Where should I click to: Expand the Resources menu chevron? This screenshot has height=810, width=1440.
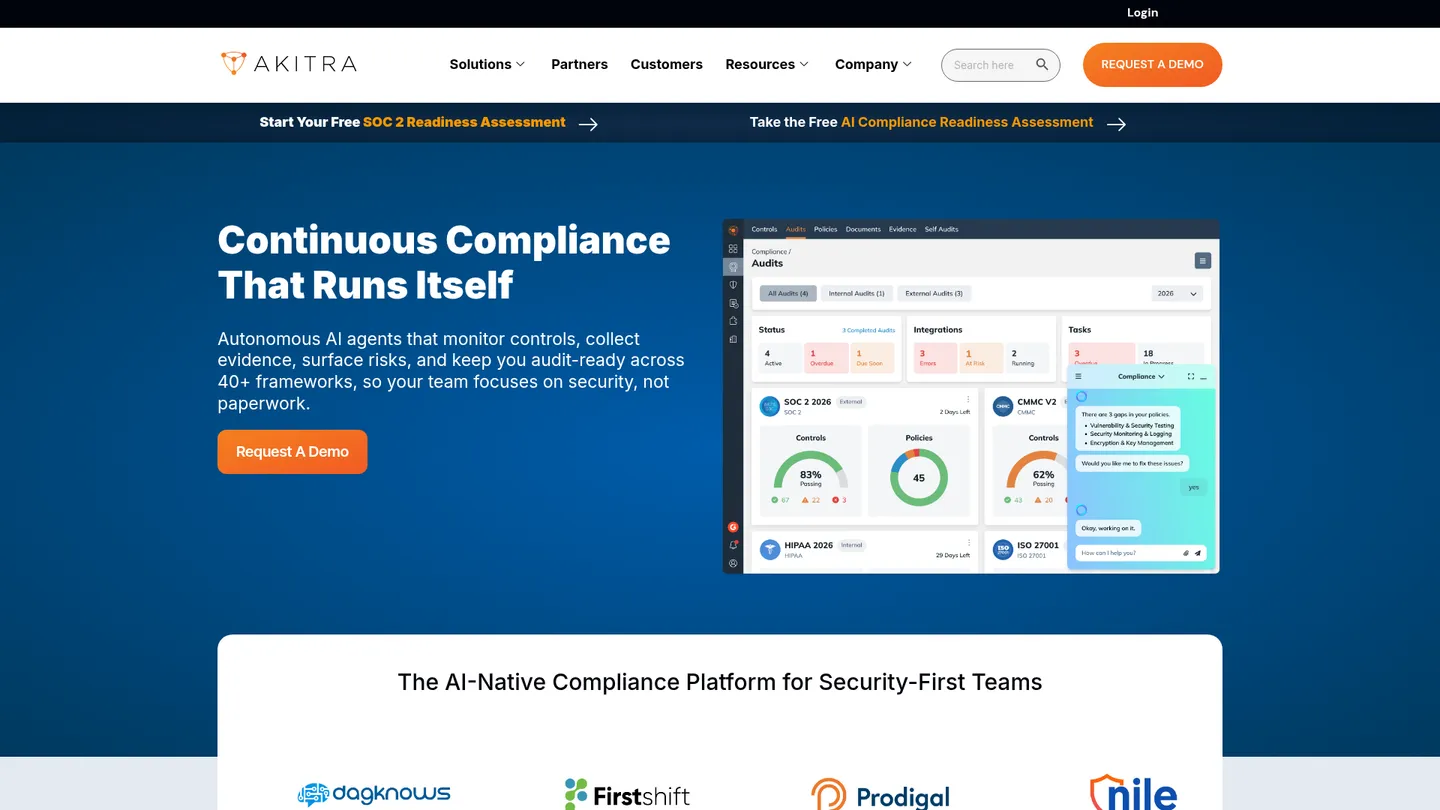pyautogui.click(x=804, y=64)
